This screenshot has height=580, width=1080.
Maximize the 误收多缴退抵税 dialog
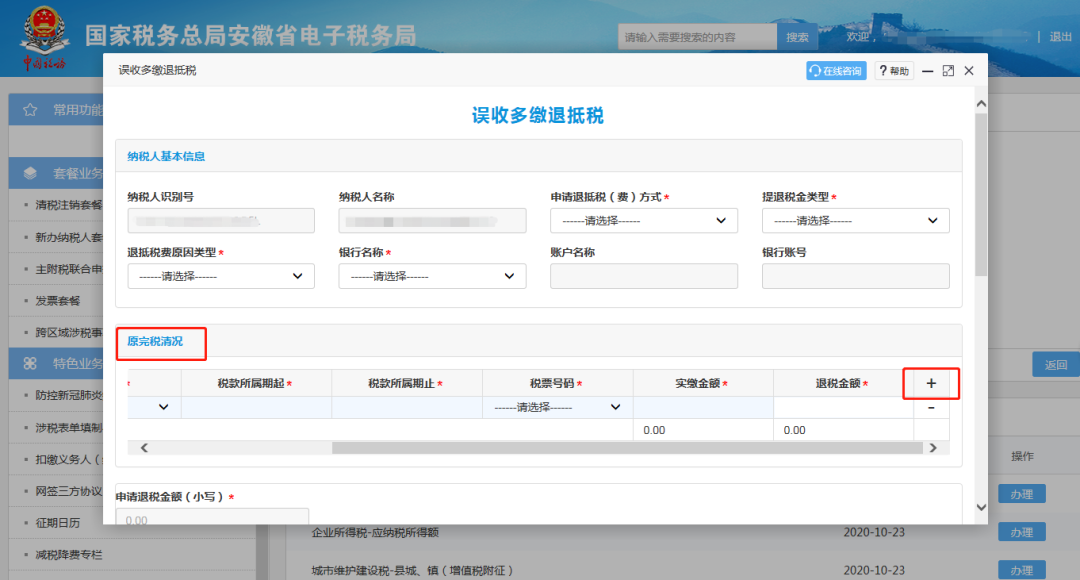(x=948, y=71)
